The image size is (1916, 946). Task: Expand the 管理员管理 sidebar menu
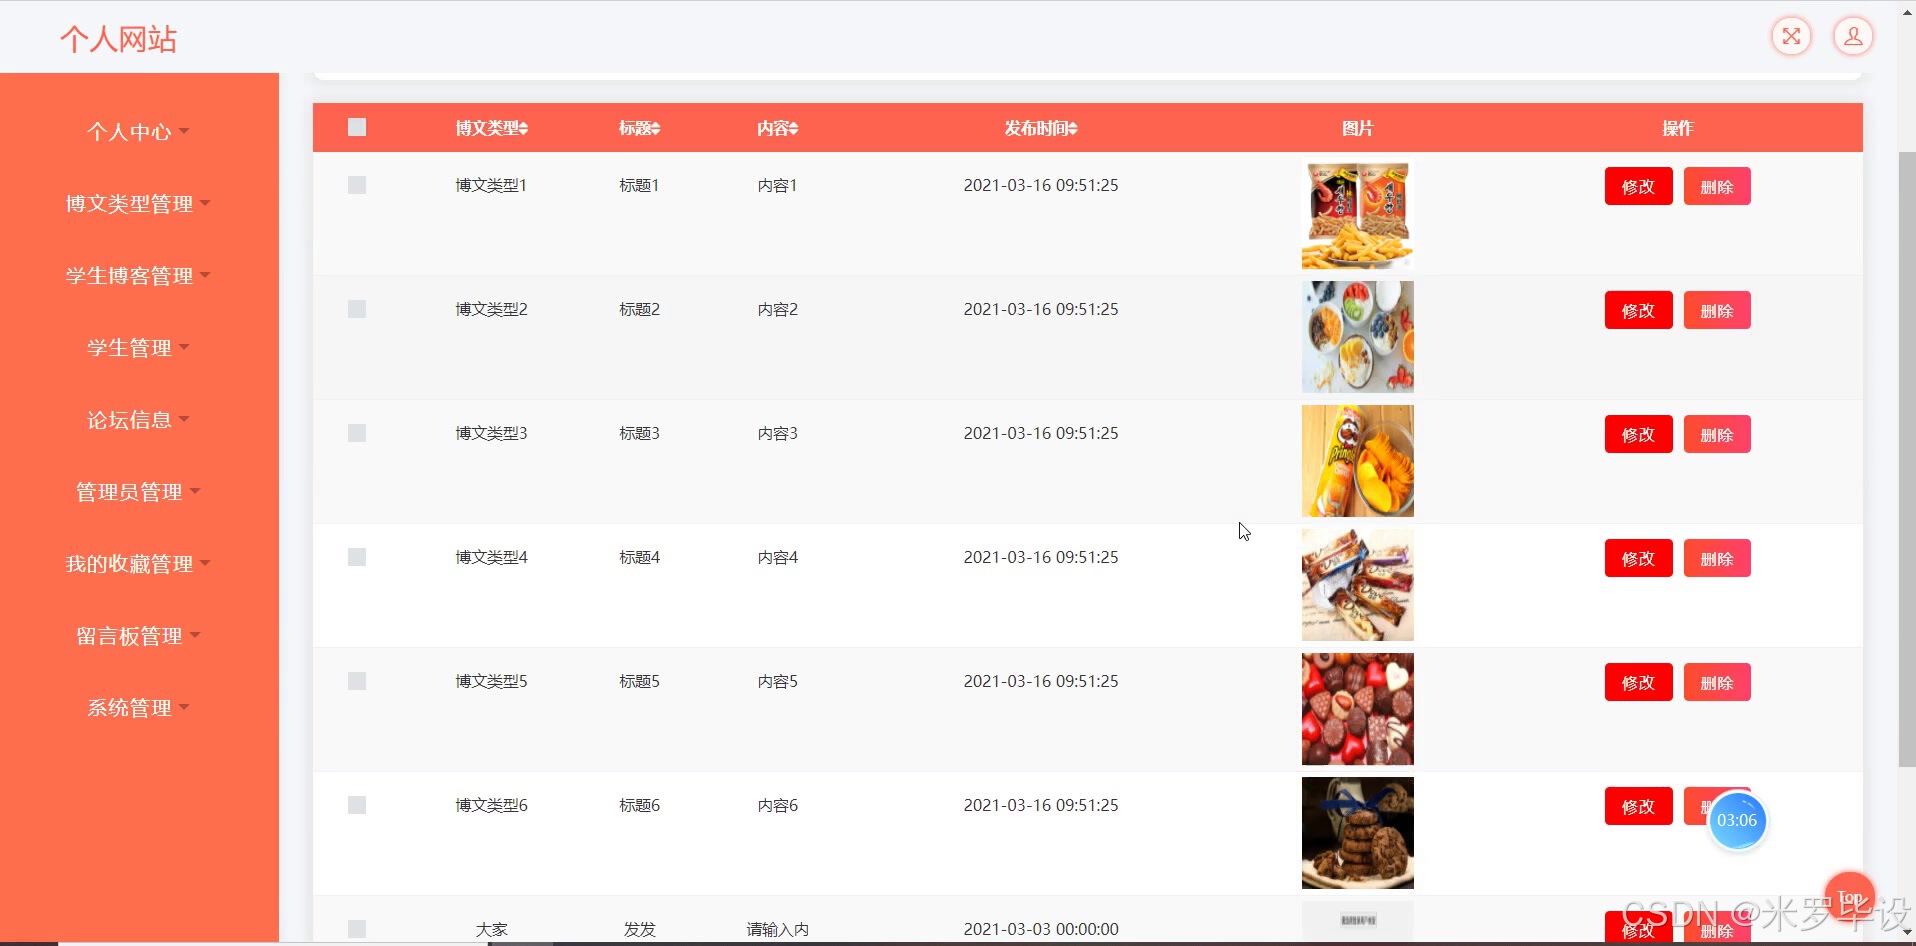pyautogui.click(x=139, y=492)
